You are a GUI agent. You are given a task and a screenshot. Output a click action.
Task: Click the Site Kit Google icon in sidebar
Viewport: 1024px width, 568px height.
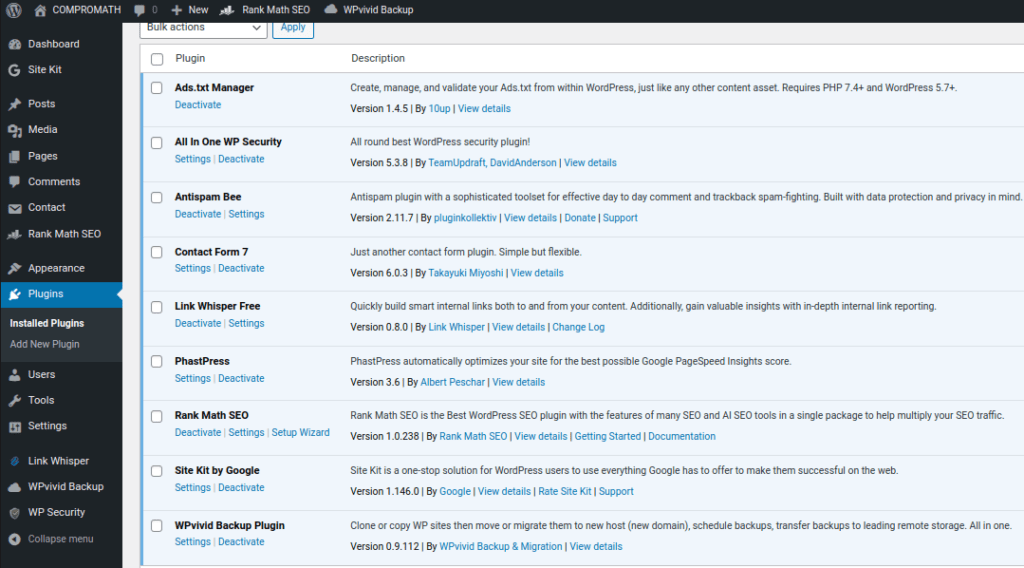[14, 70]
